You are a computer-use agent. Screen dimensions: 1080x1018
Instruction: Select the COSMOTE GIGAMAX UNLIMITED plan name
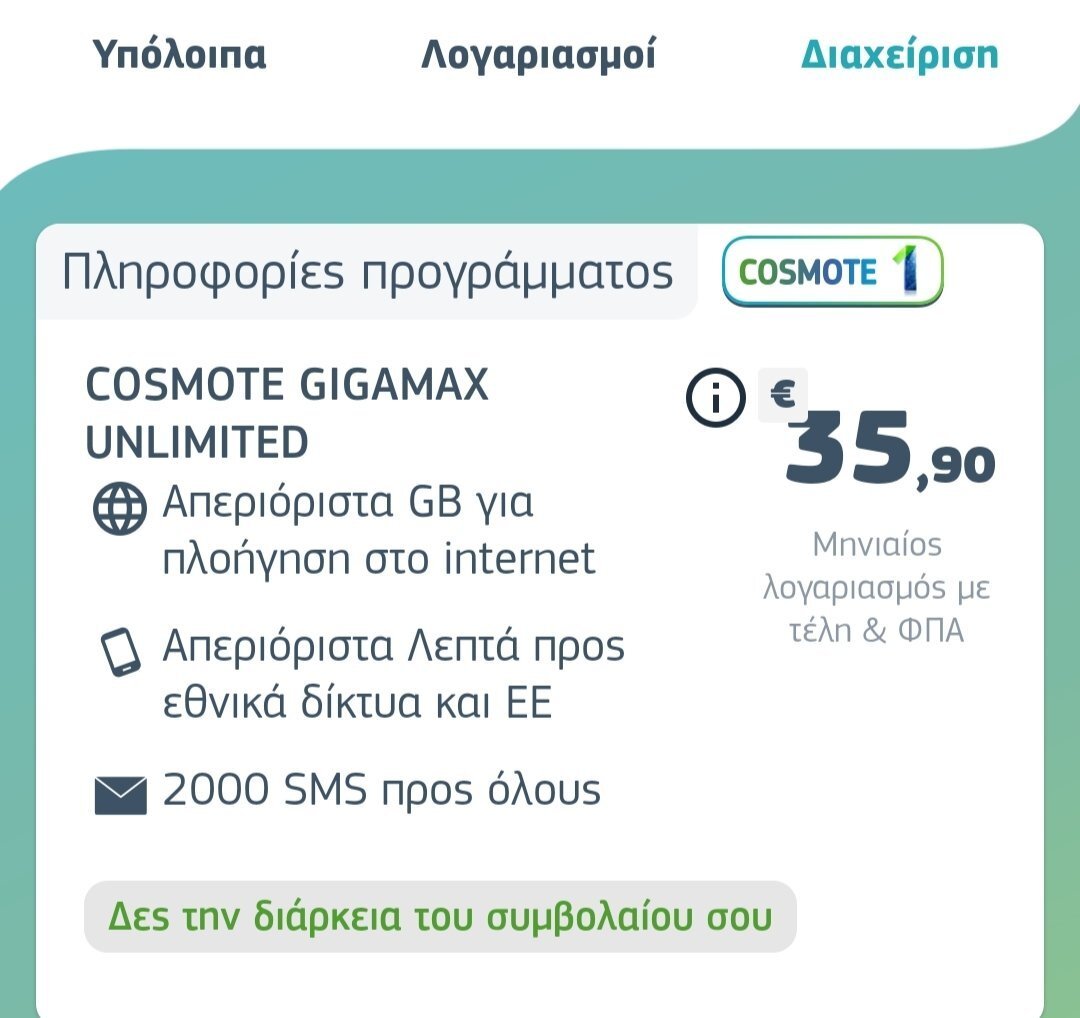tap(287, 413)
